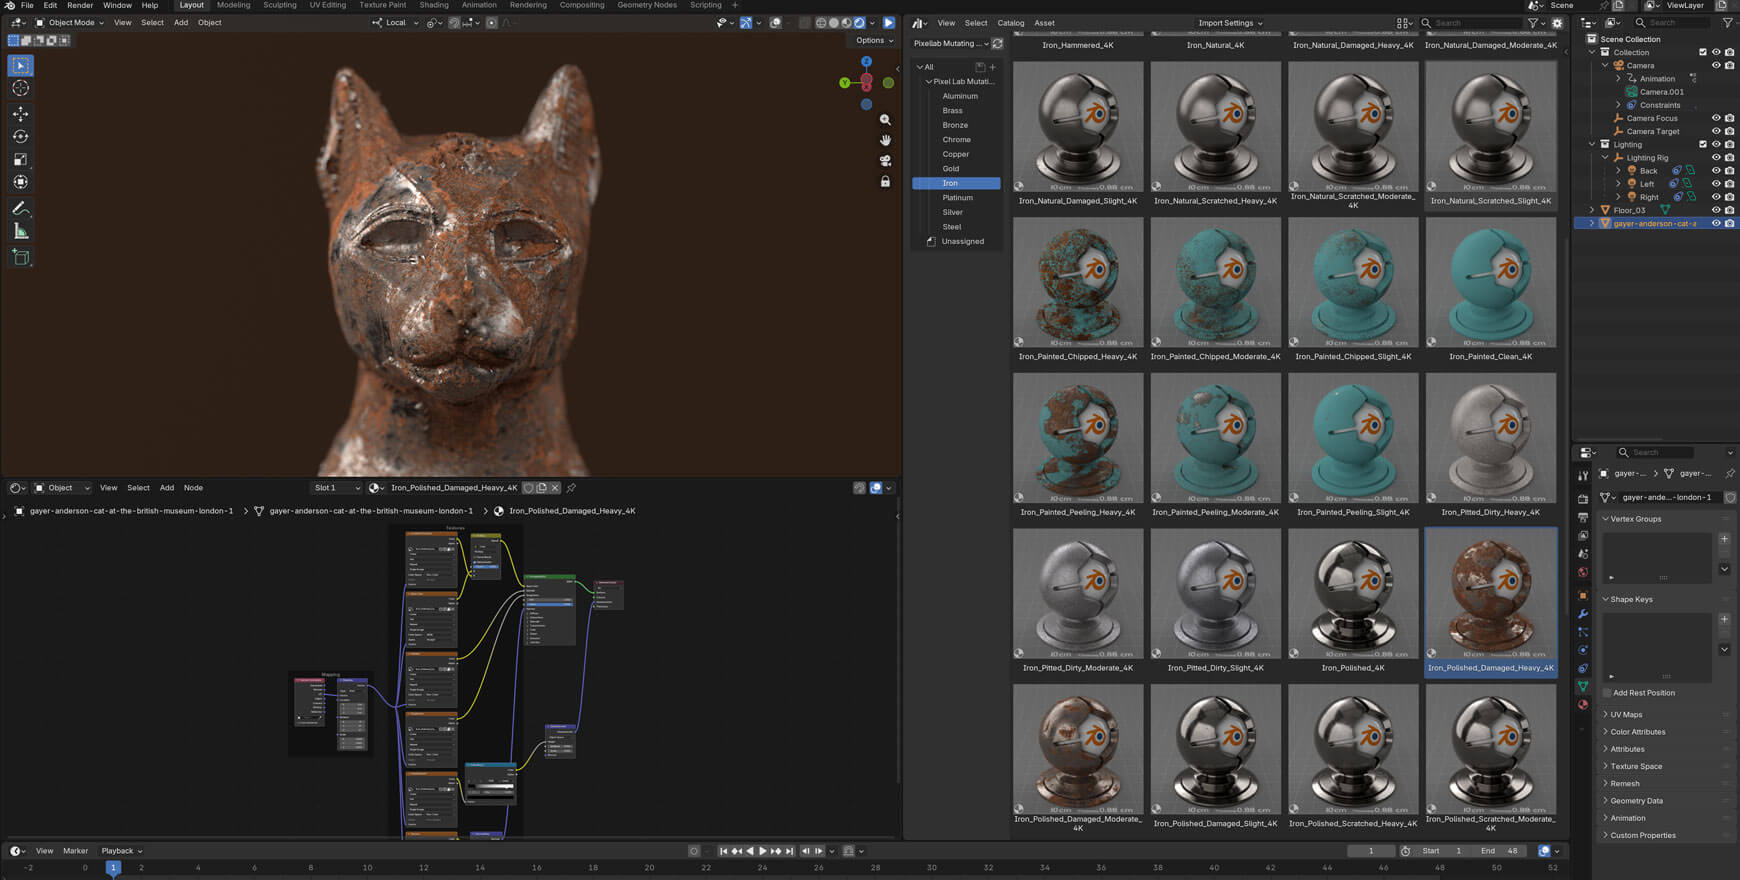Select the Cursor tool in viewport toolbar
The image size is (1740, 880).
(20, 88)
